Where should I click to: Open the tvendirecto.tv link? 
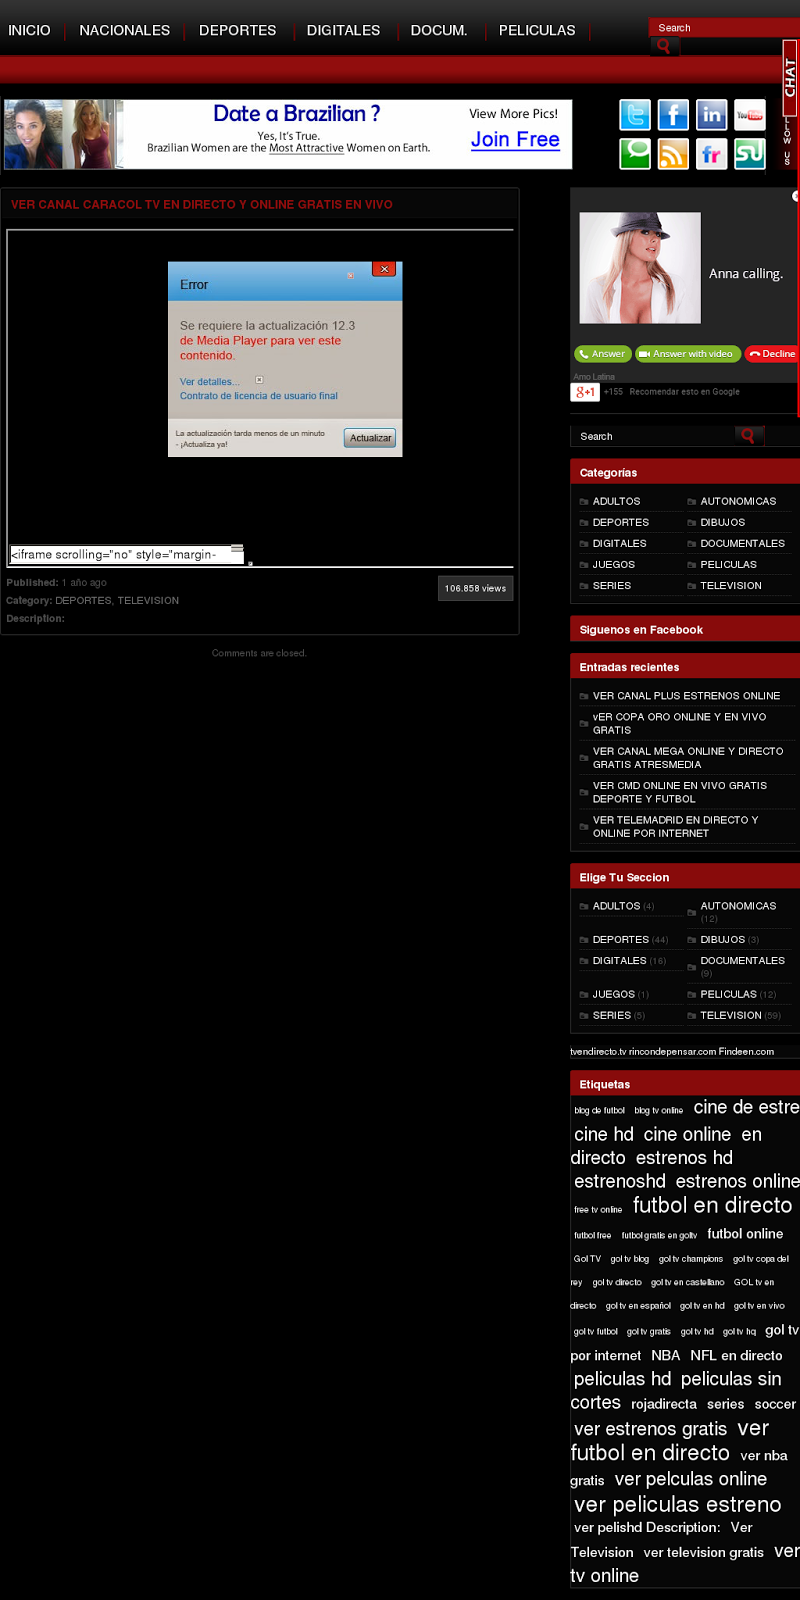(598, 1052)
